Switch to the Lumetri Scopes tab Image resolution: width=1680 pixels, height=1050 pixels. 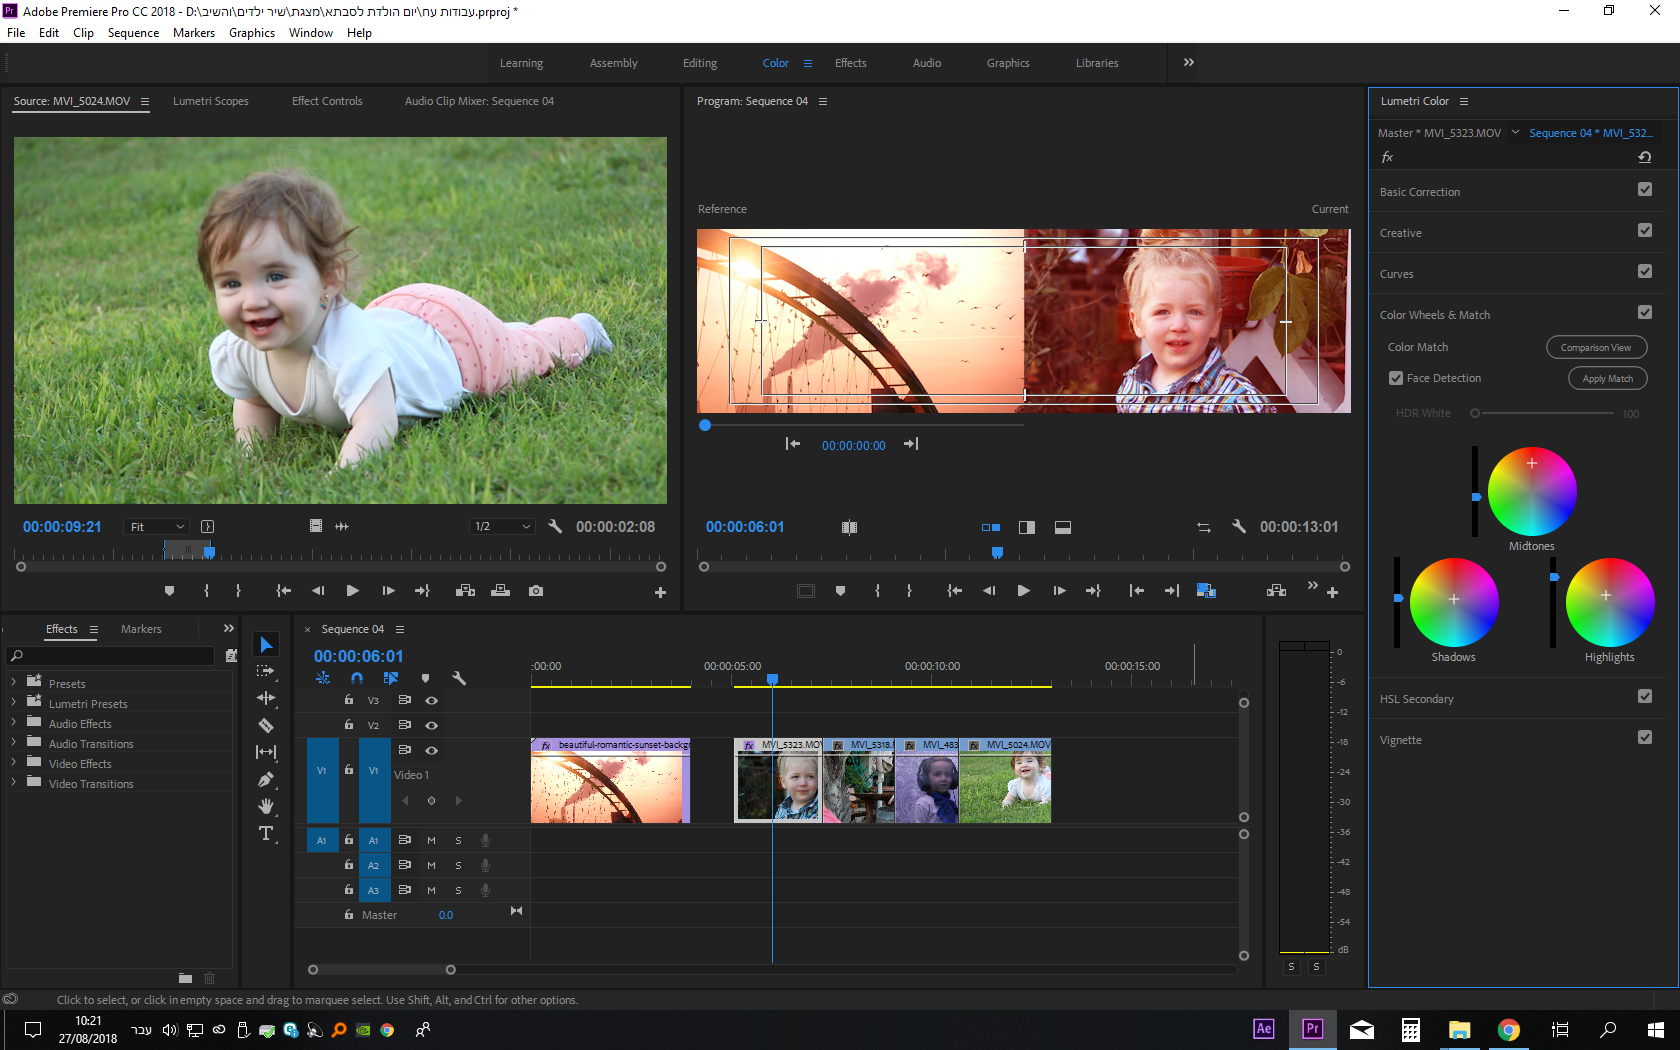210,101
